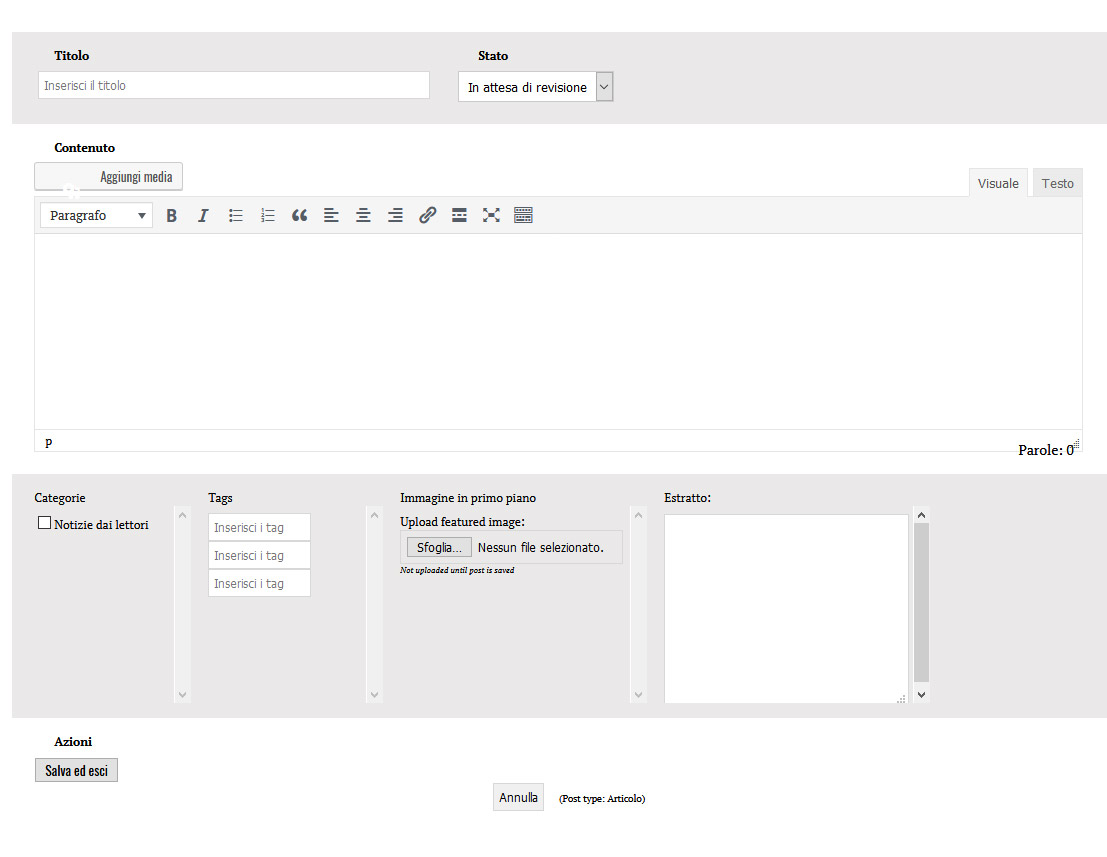
Task: Click Sfoglia to upload featured image
Action: coord(439,547)
